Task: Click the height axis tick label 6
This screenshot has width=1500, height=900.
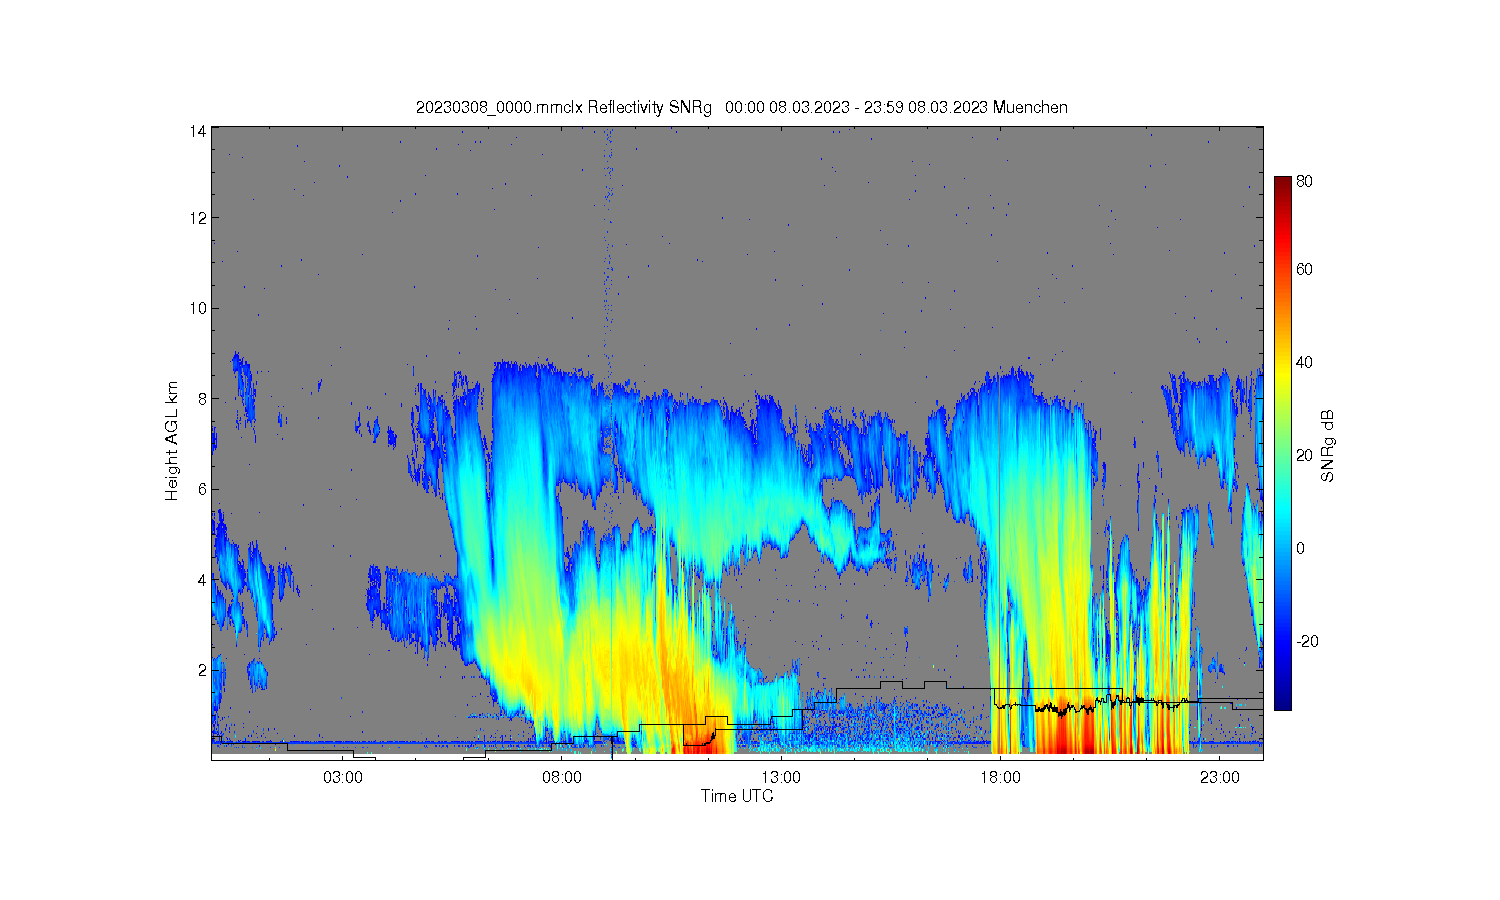Action: (203, 489)
